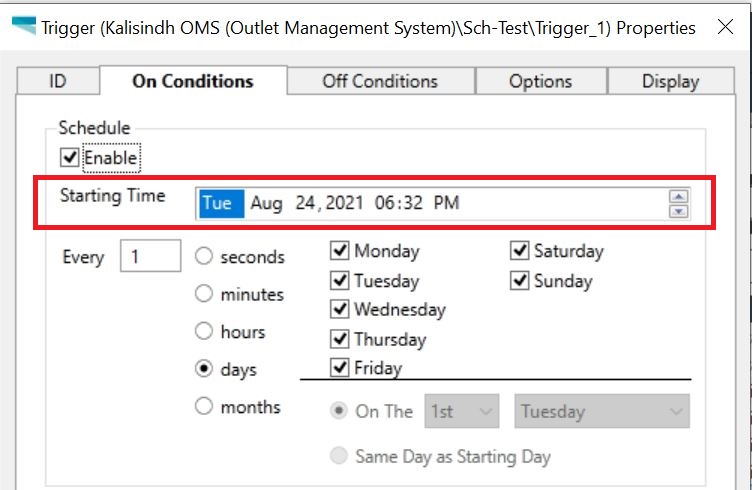Open the Off Conditions tab
Image resolution: width=752 pixels, height=490 pixels.
coord(380,82)
